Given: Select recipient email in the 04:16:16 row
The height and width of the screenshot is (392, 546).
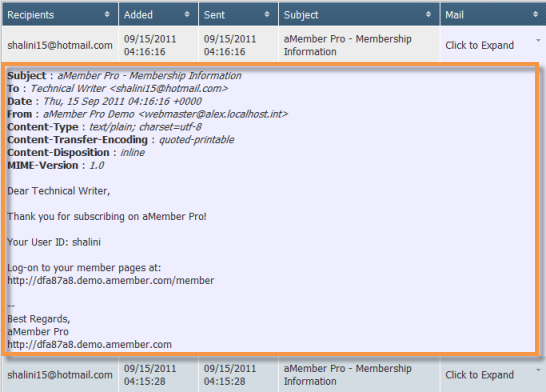Looking at the screenshot, I should click(x=60, y=45).
